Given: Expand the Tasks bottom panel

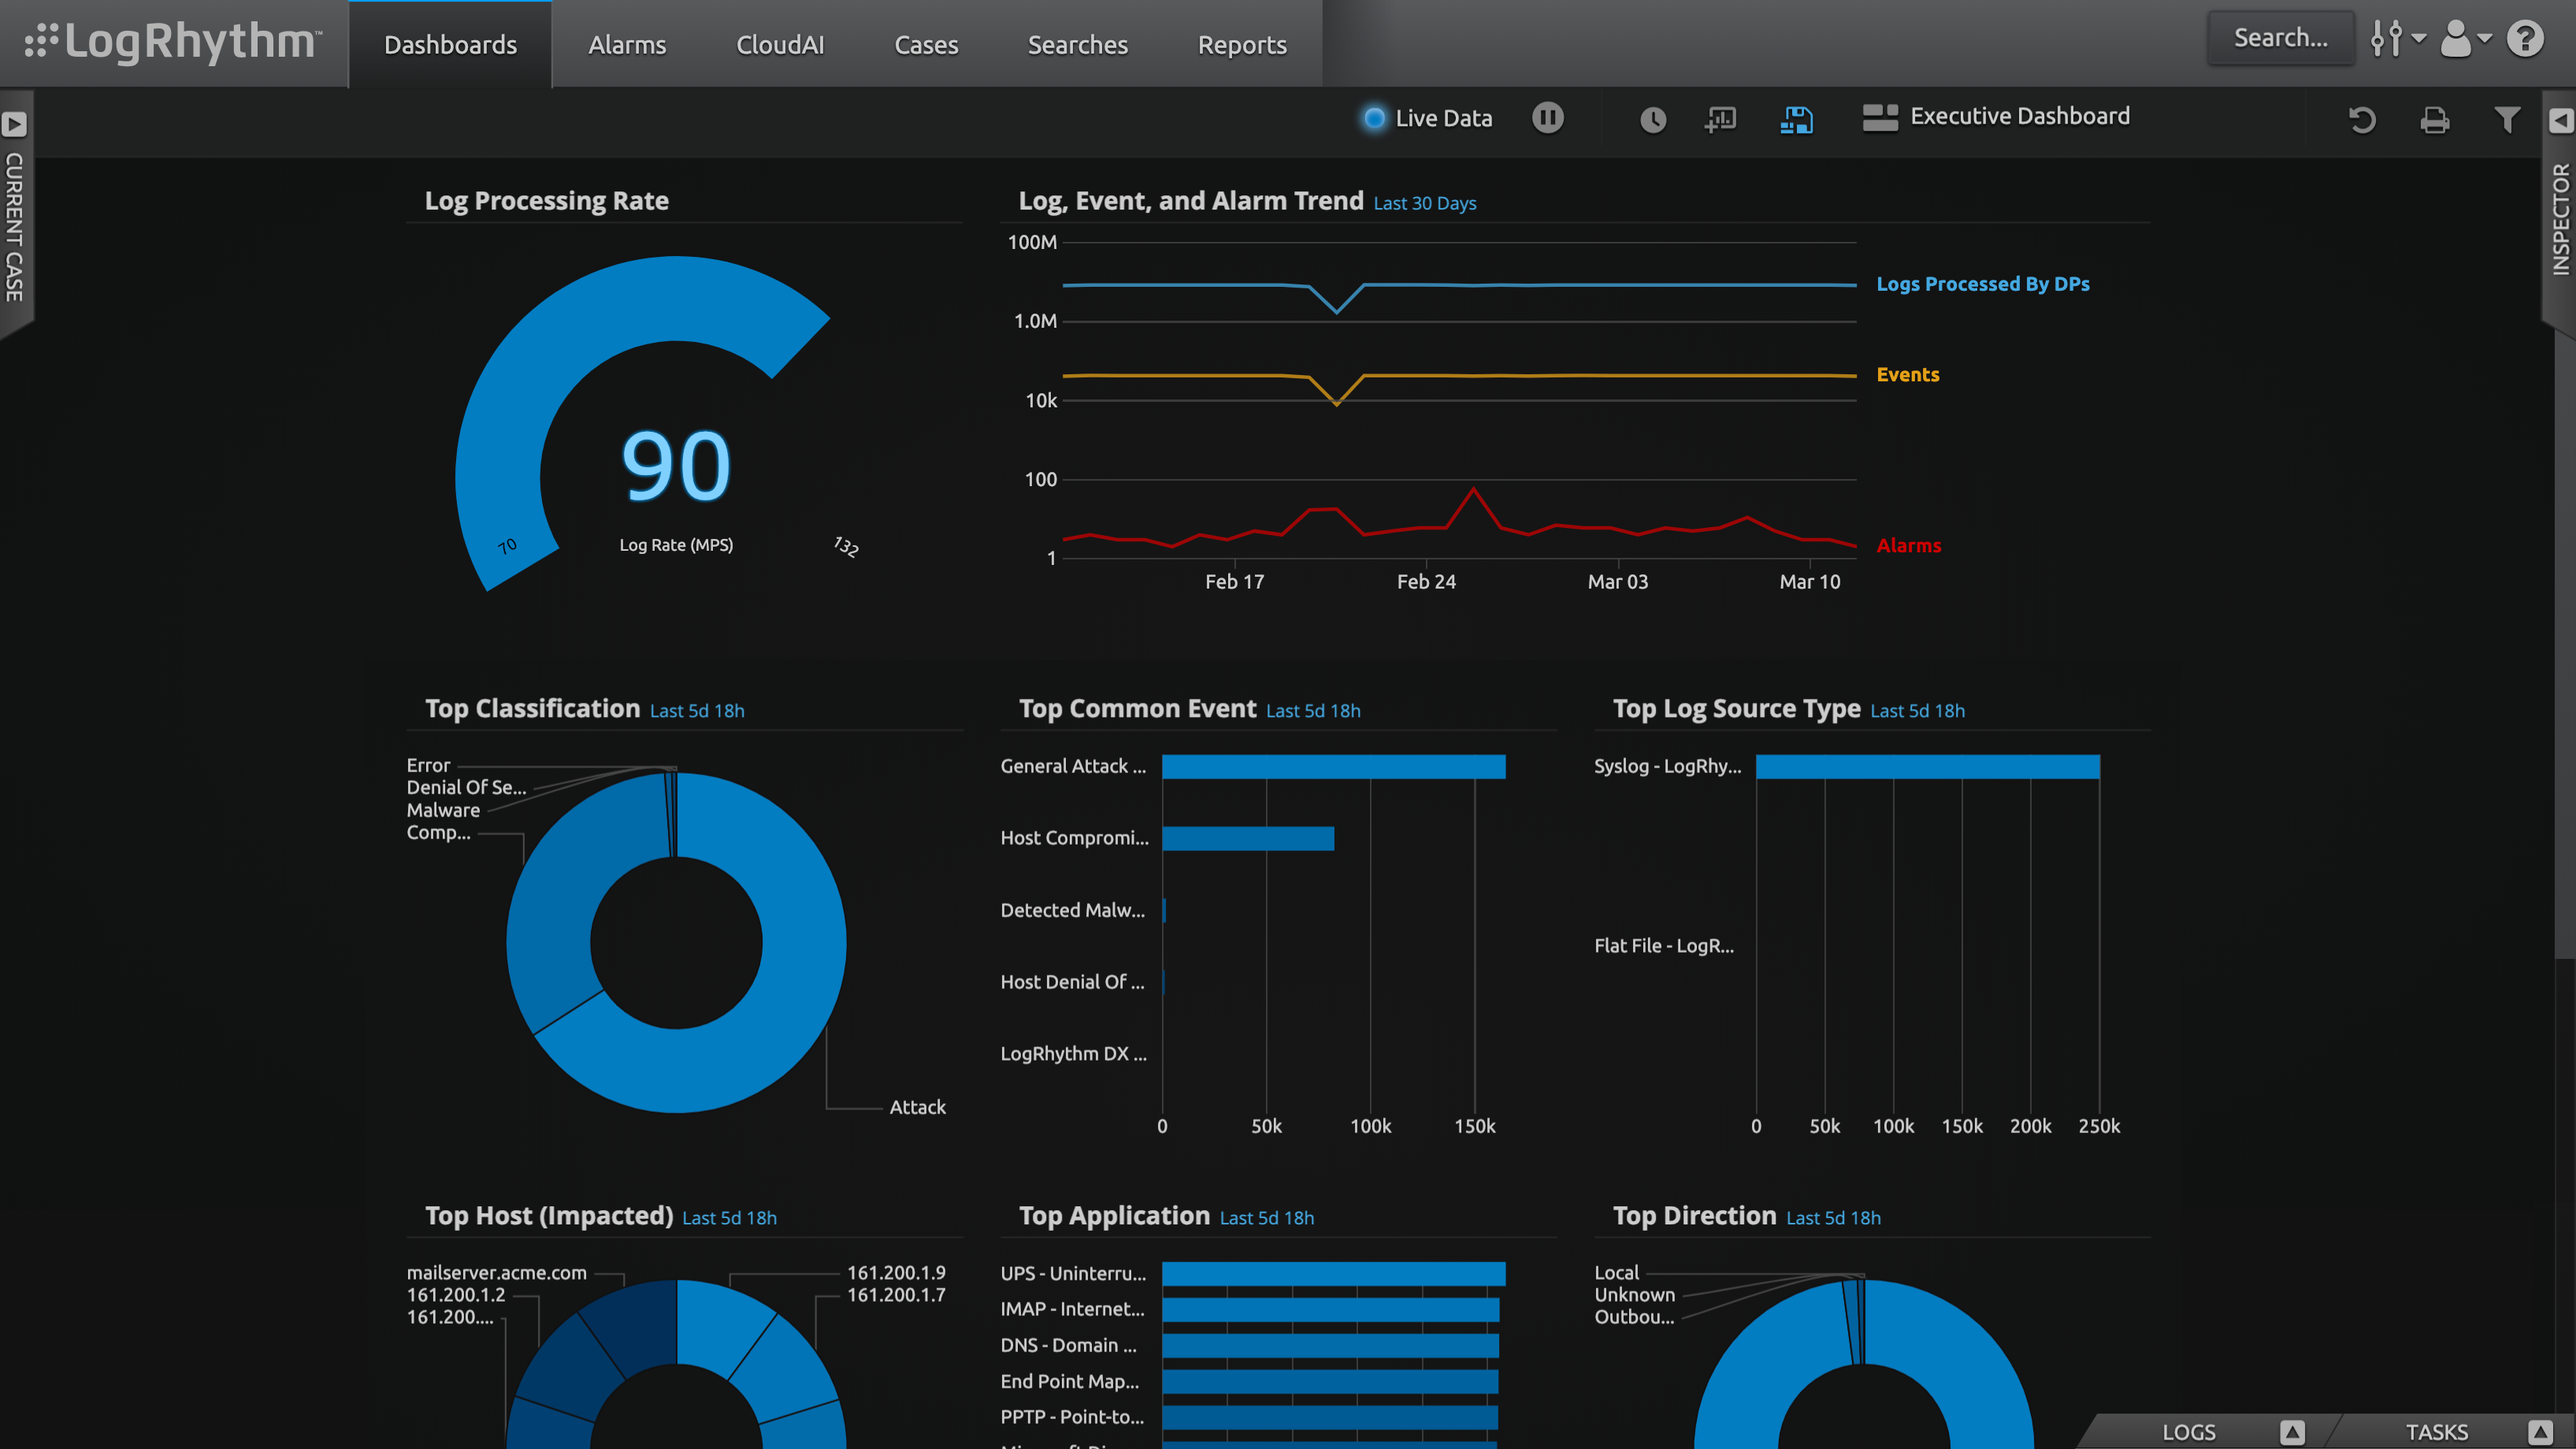Looking at the screenshot, I should tap(2540, 1431).
